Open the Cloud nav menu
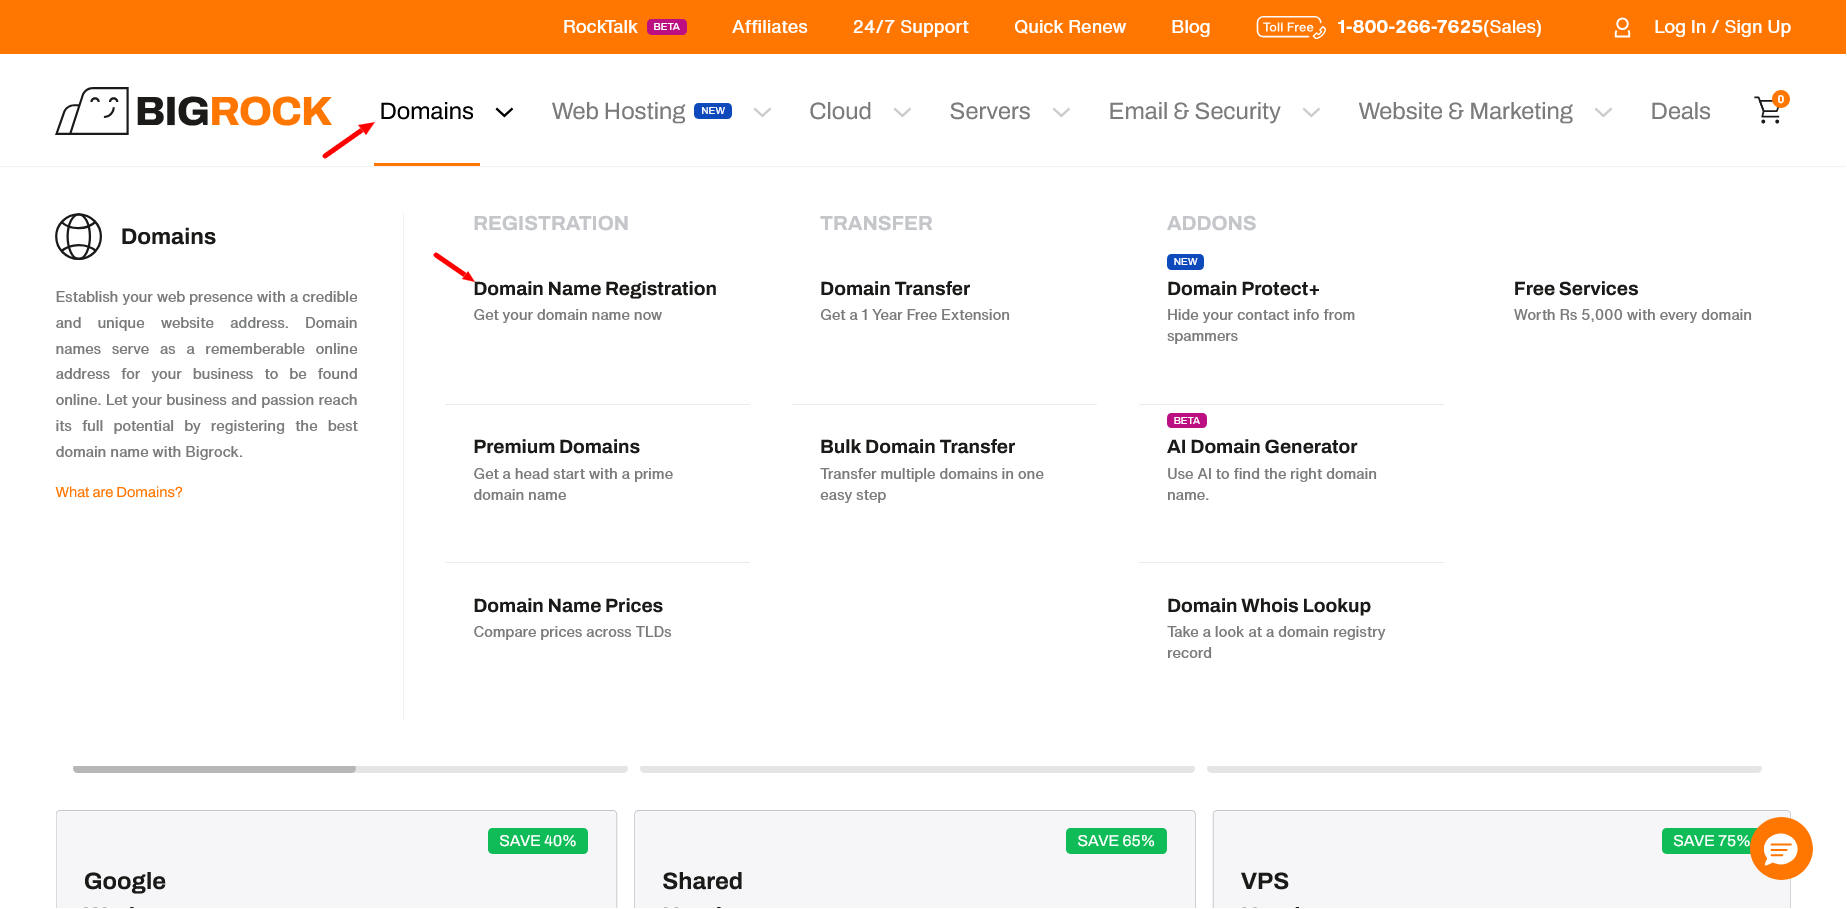The image size is (1847, 909). click(840, 111)
